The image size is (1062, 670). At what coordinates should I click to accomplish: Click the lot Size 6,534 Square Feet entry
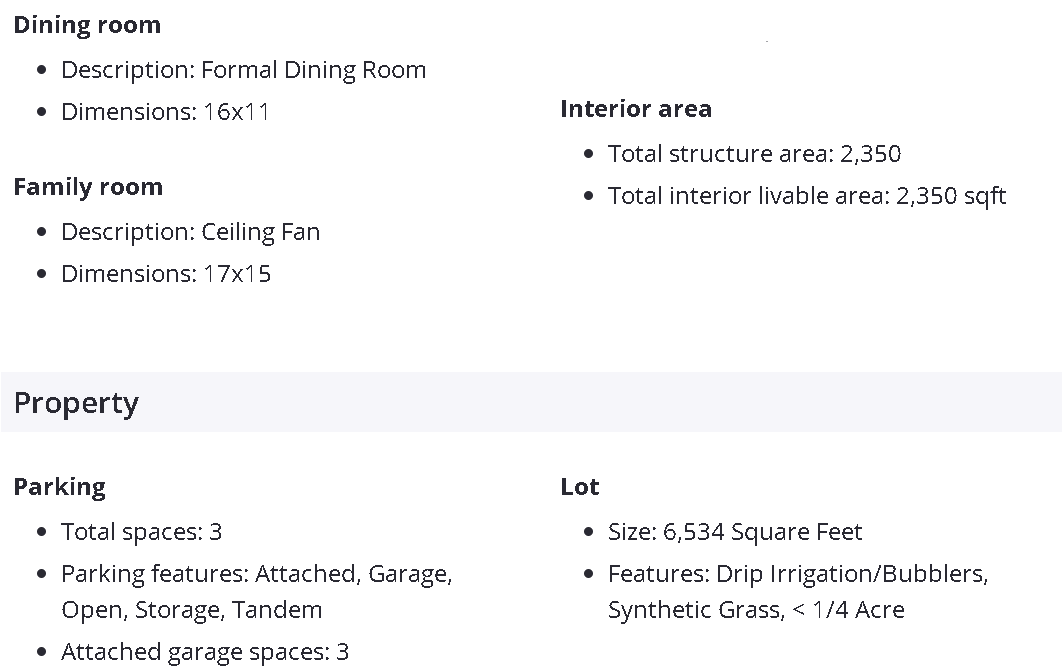pyautogui.click(x=734, y=532)
